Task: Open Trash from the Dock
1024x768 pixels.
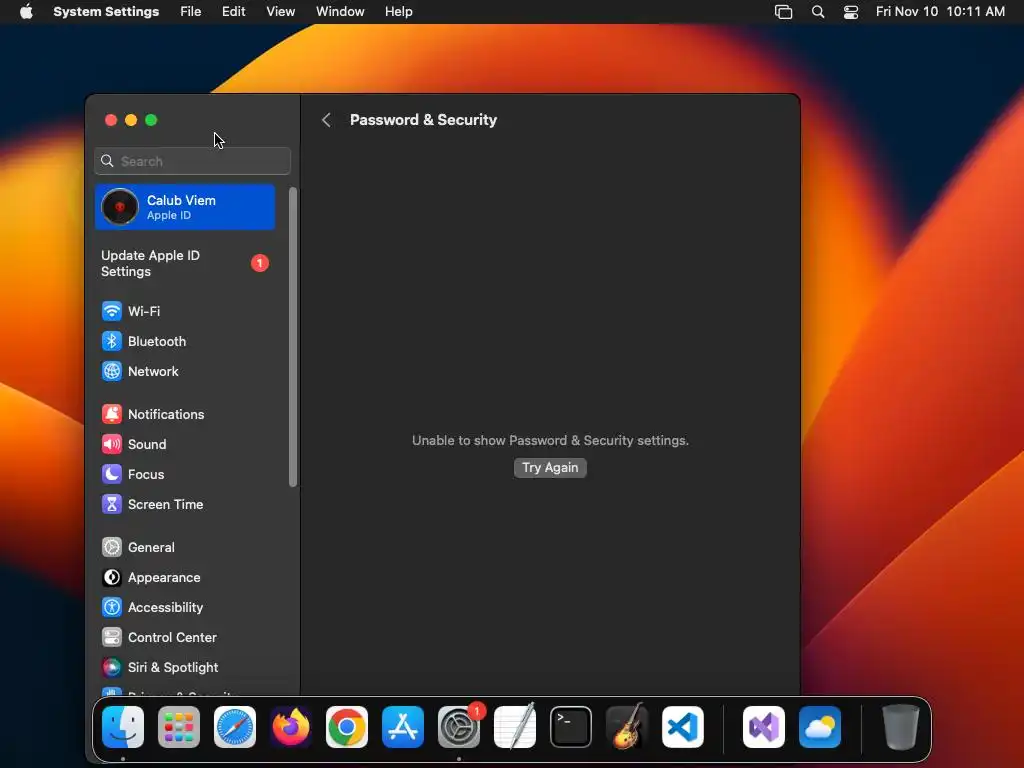Action: [901, 727]
